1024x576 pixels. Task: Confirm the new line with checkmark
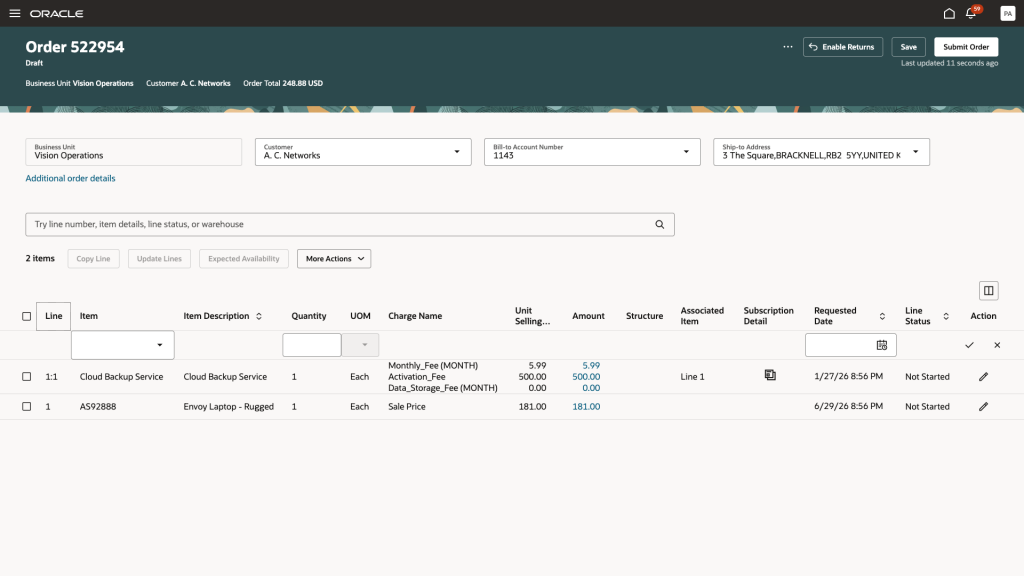pos(969,345)
